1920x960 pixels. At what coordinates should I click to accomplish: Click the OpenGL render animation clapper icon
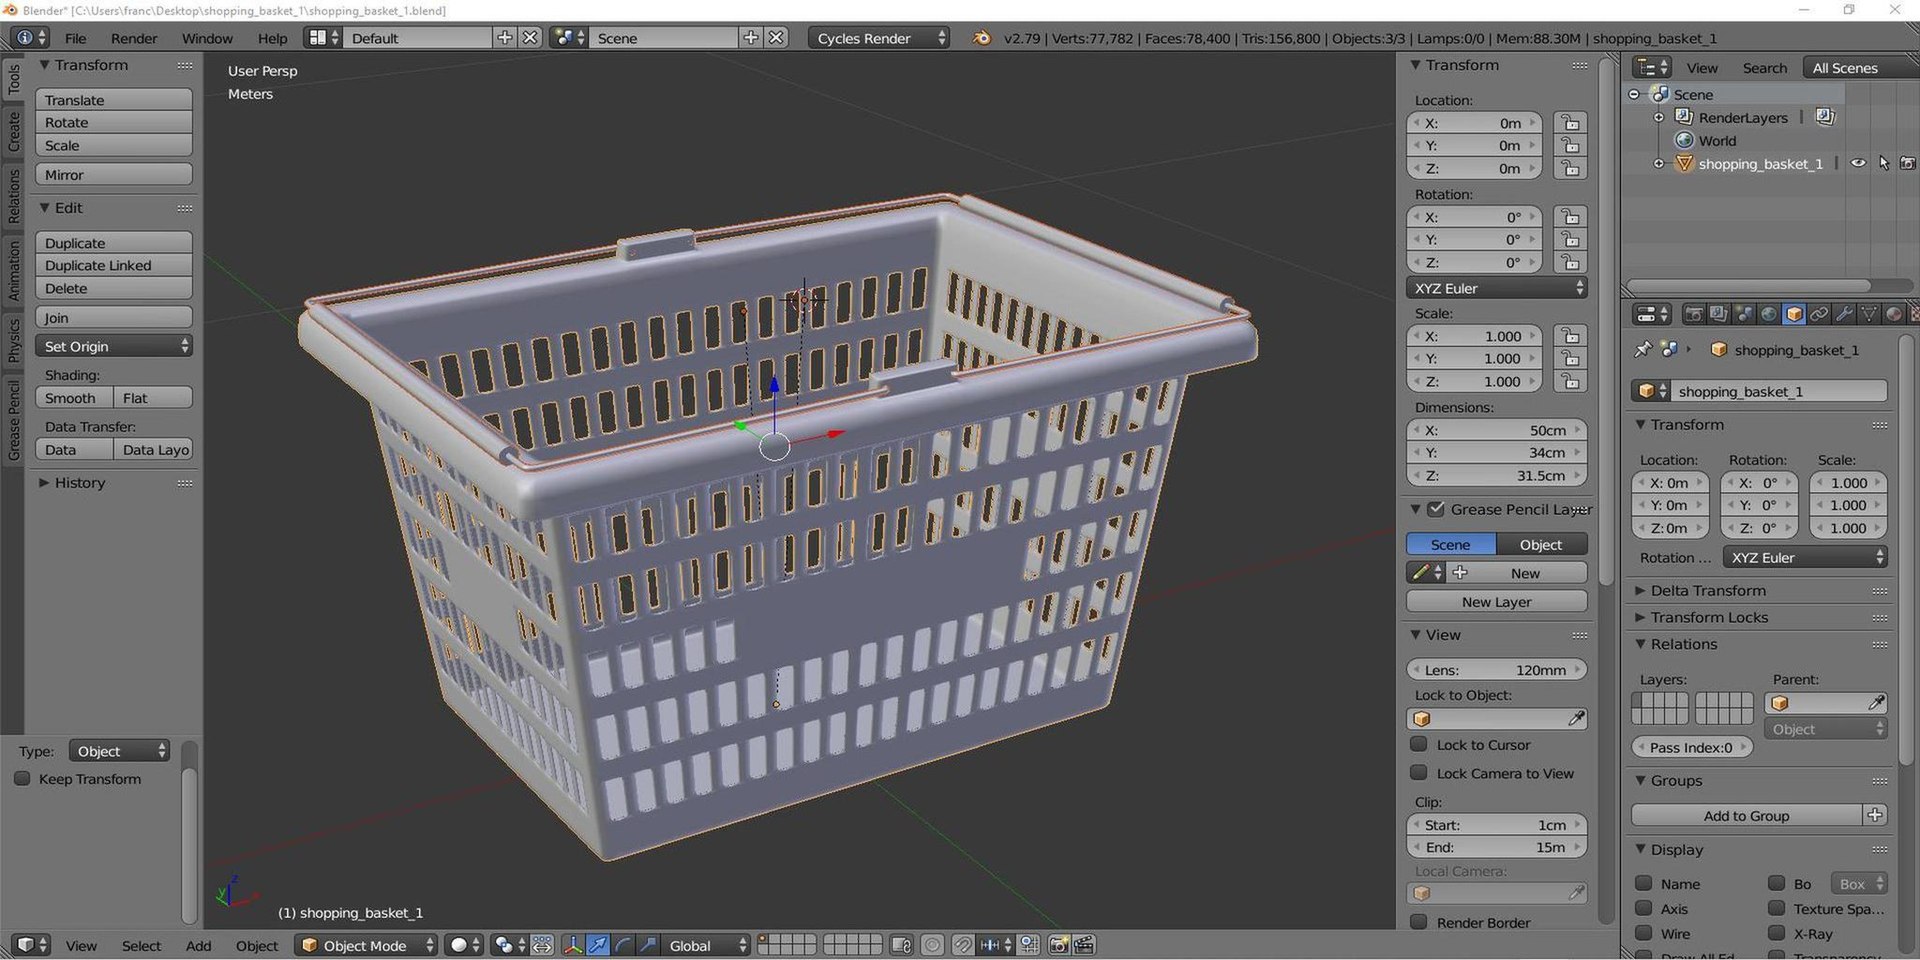pyautogui.click(x=1084, y=945)
